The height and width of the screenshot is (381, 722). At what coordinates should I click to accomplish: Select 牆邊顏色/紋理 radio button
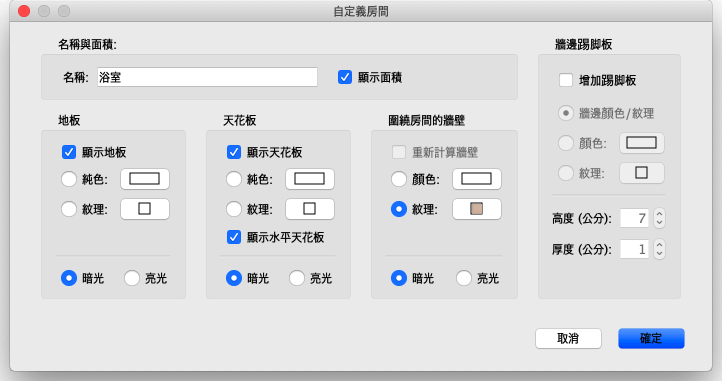coord(566,113)
